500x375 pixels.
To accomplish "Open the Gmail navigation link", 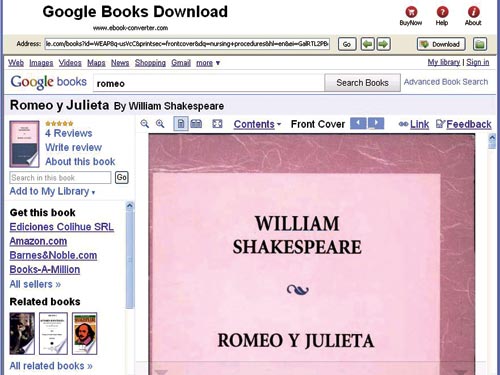I will pos(181,63).
